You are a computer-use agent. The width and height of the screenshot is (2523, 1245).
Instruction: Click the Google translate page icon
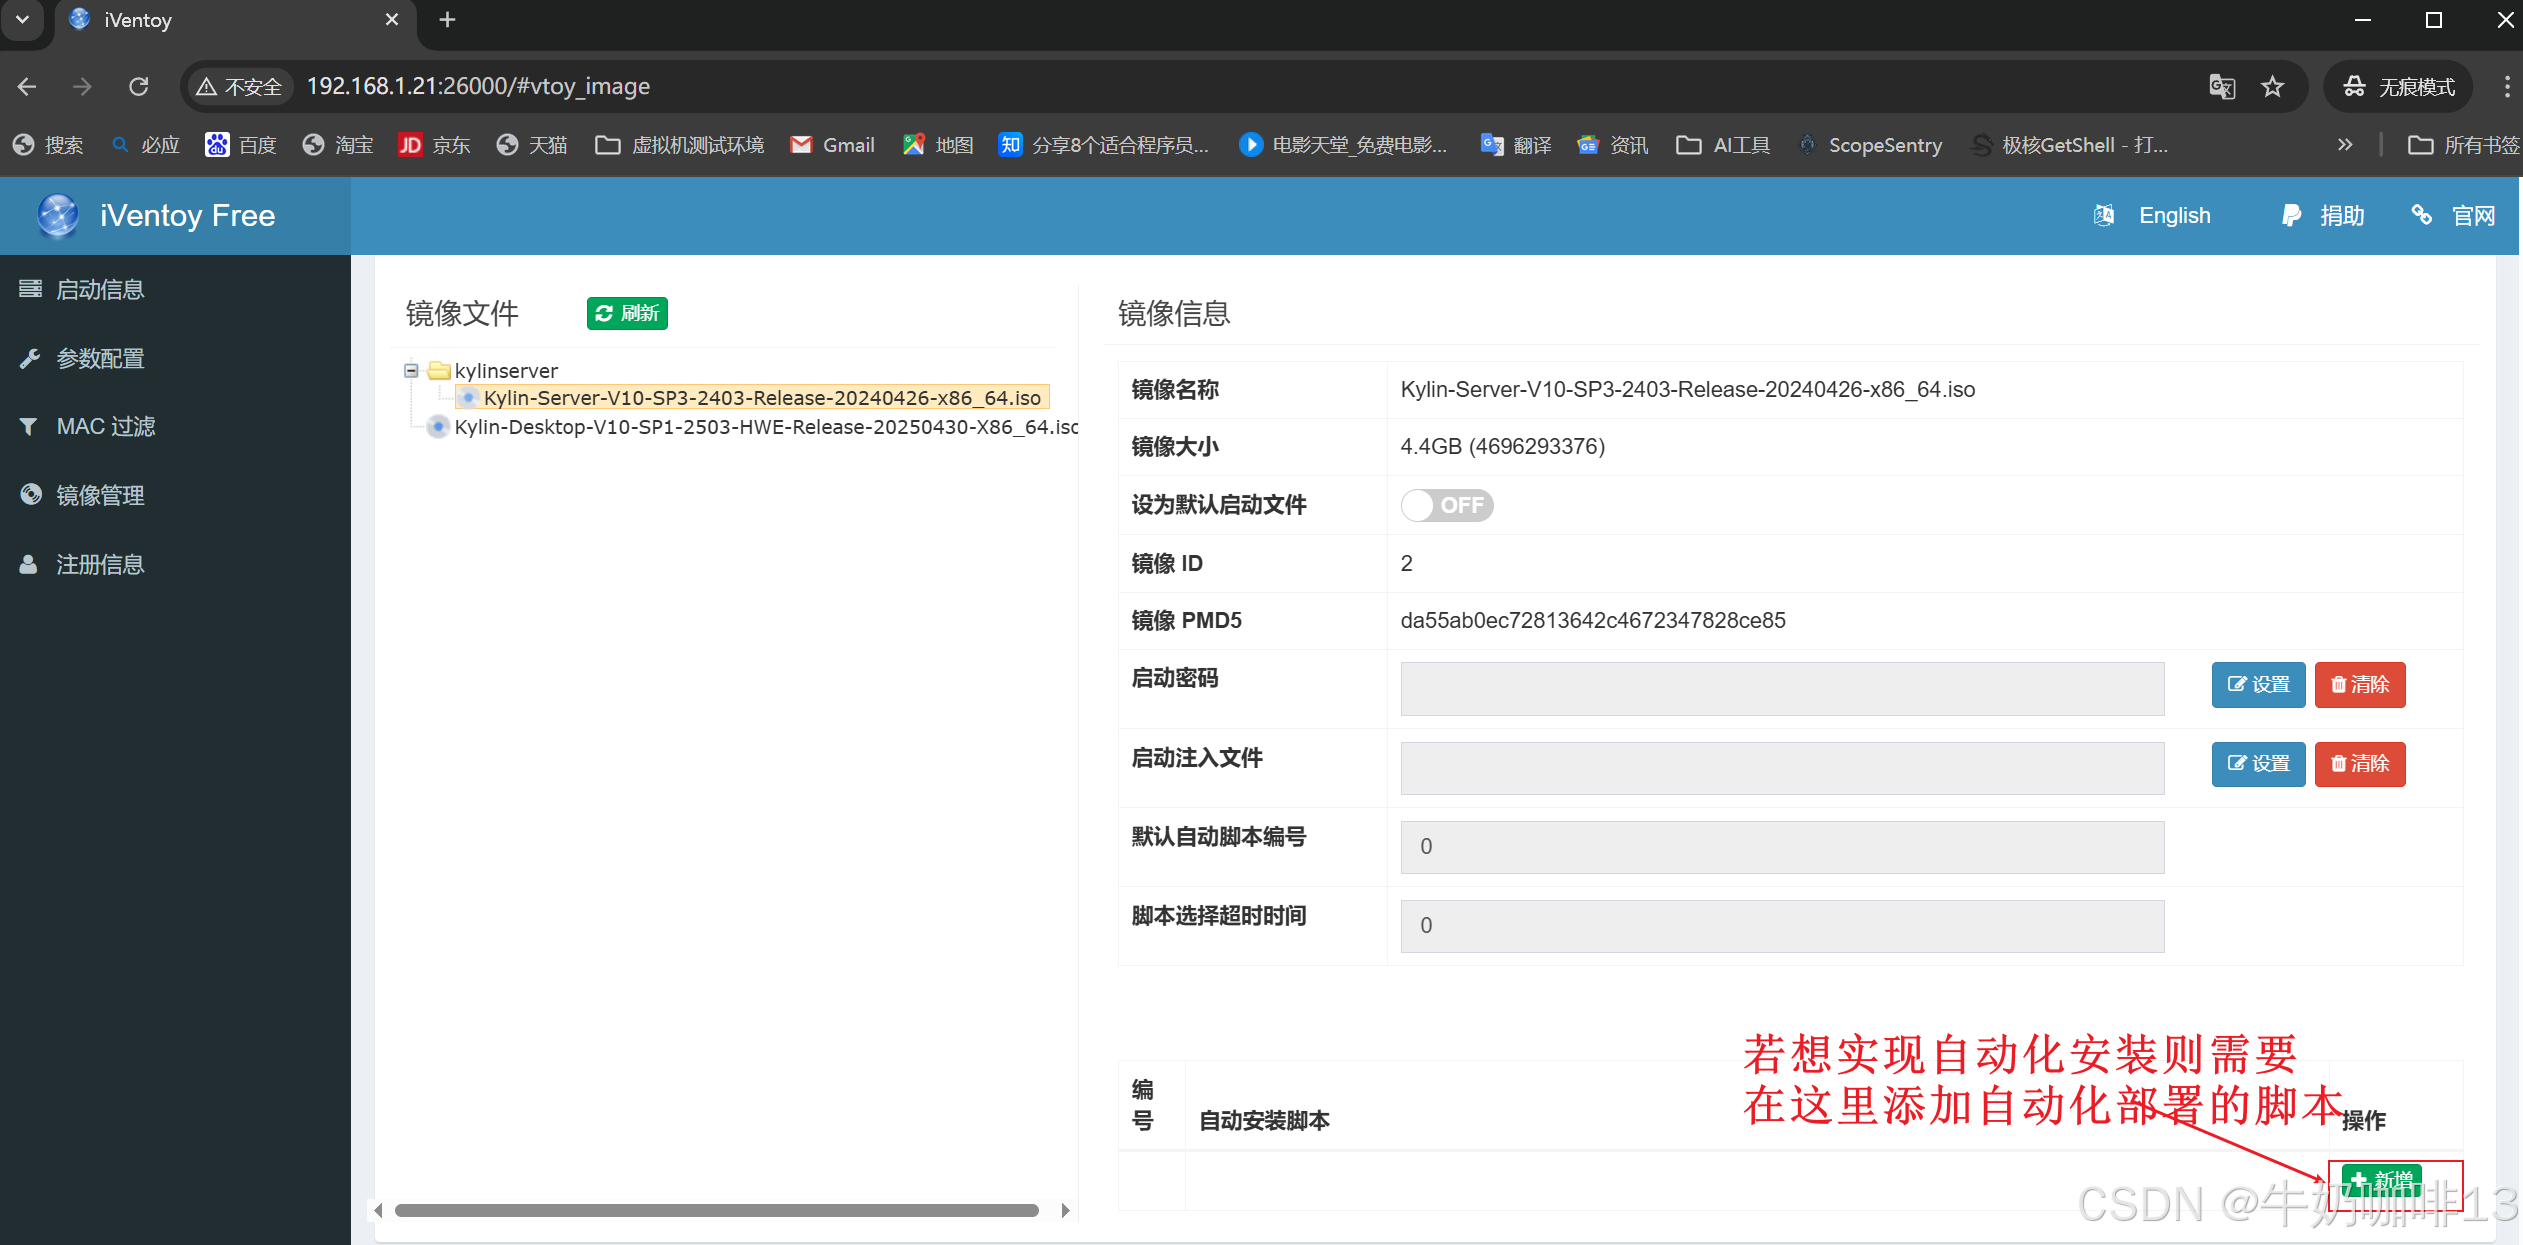click(2221, 87)
